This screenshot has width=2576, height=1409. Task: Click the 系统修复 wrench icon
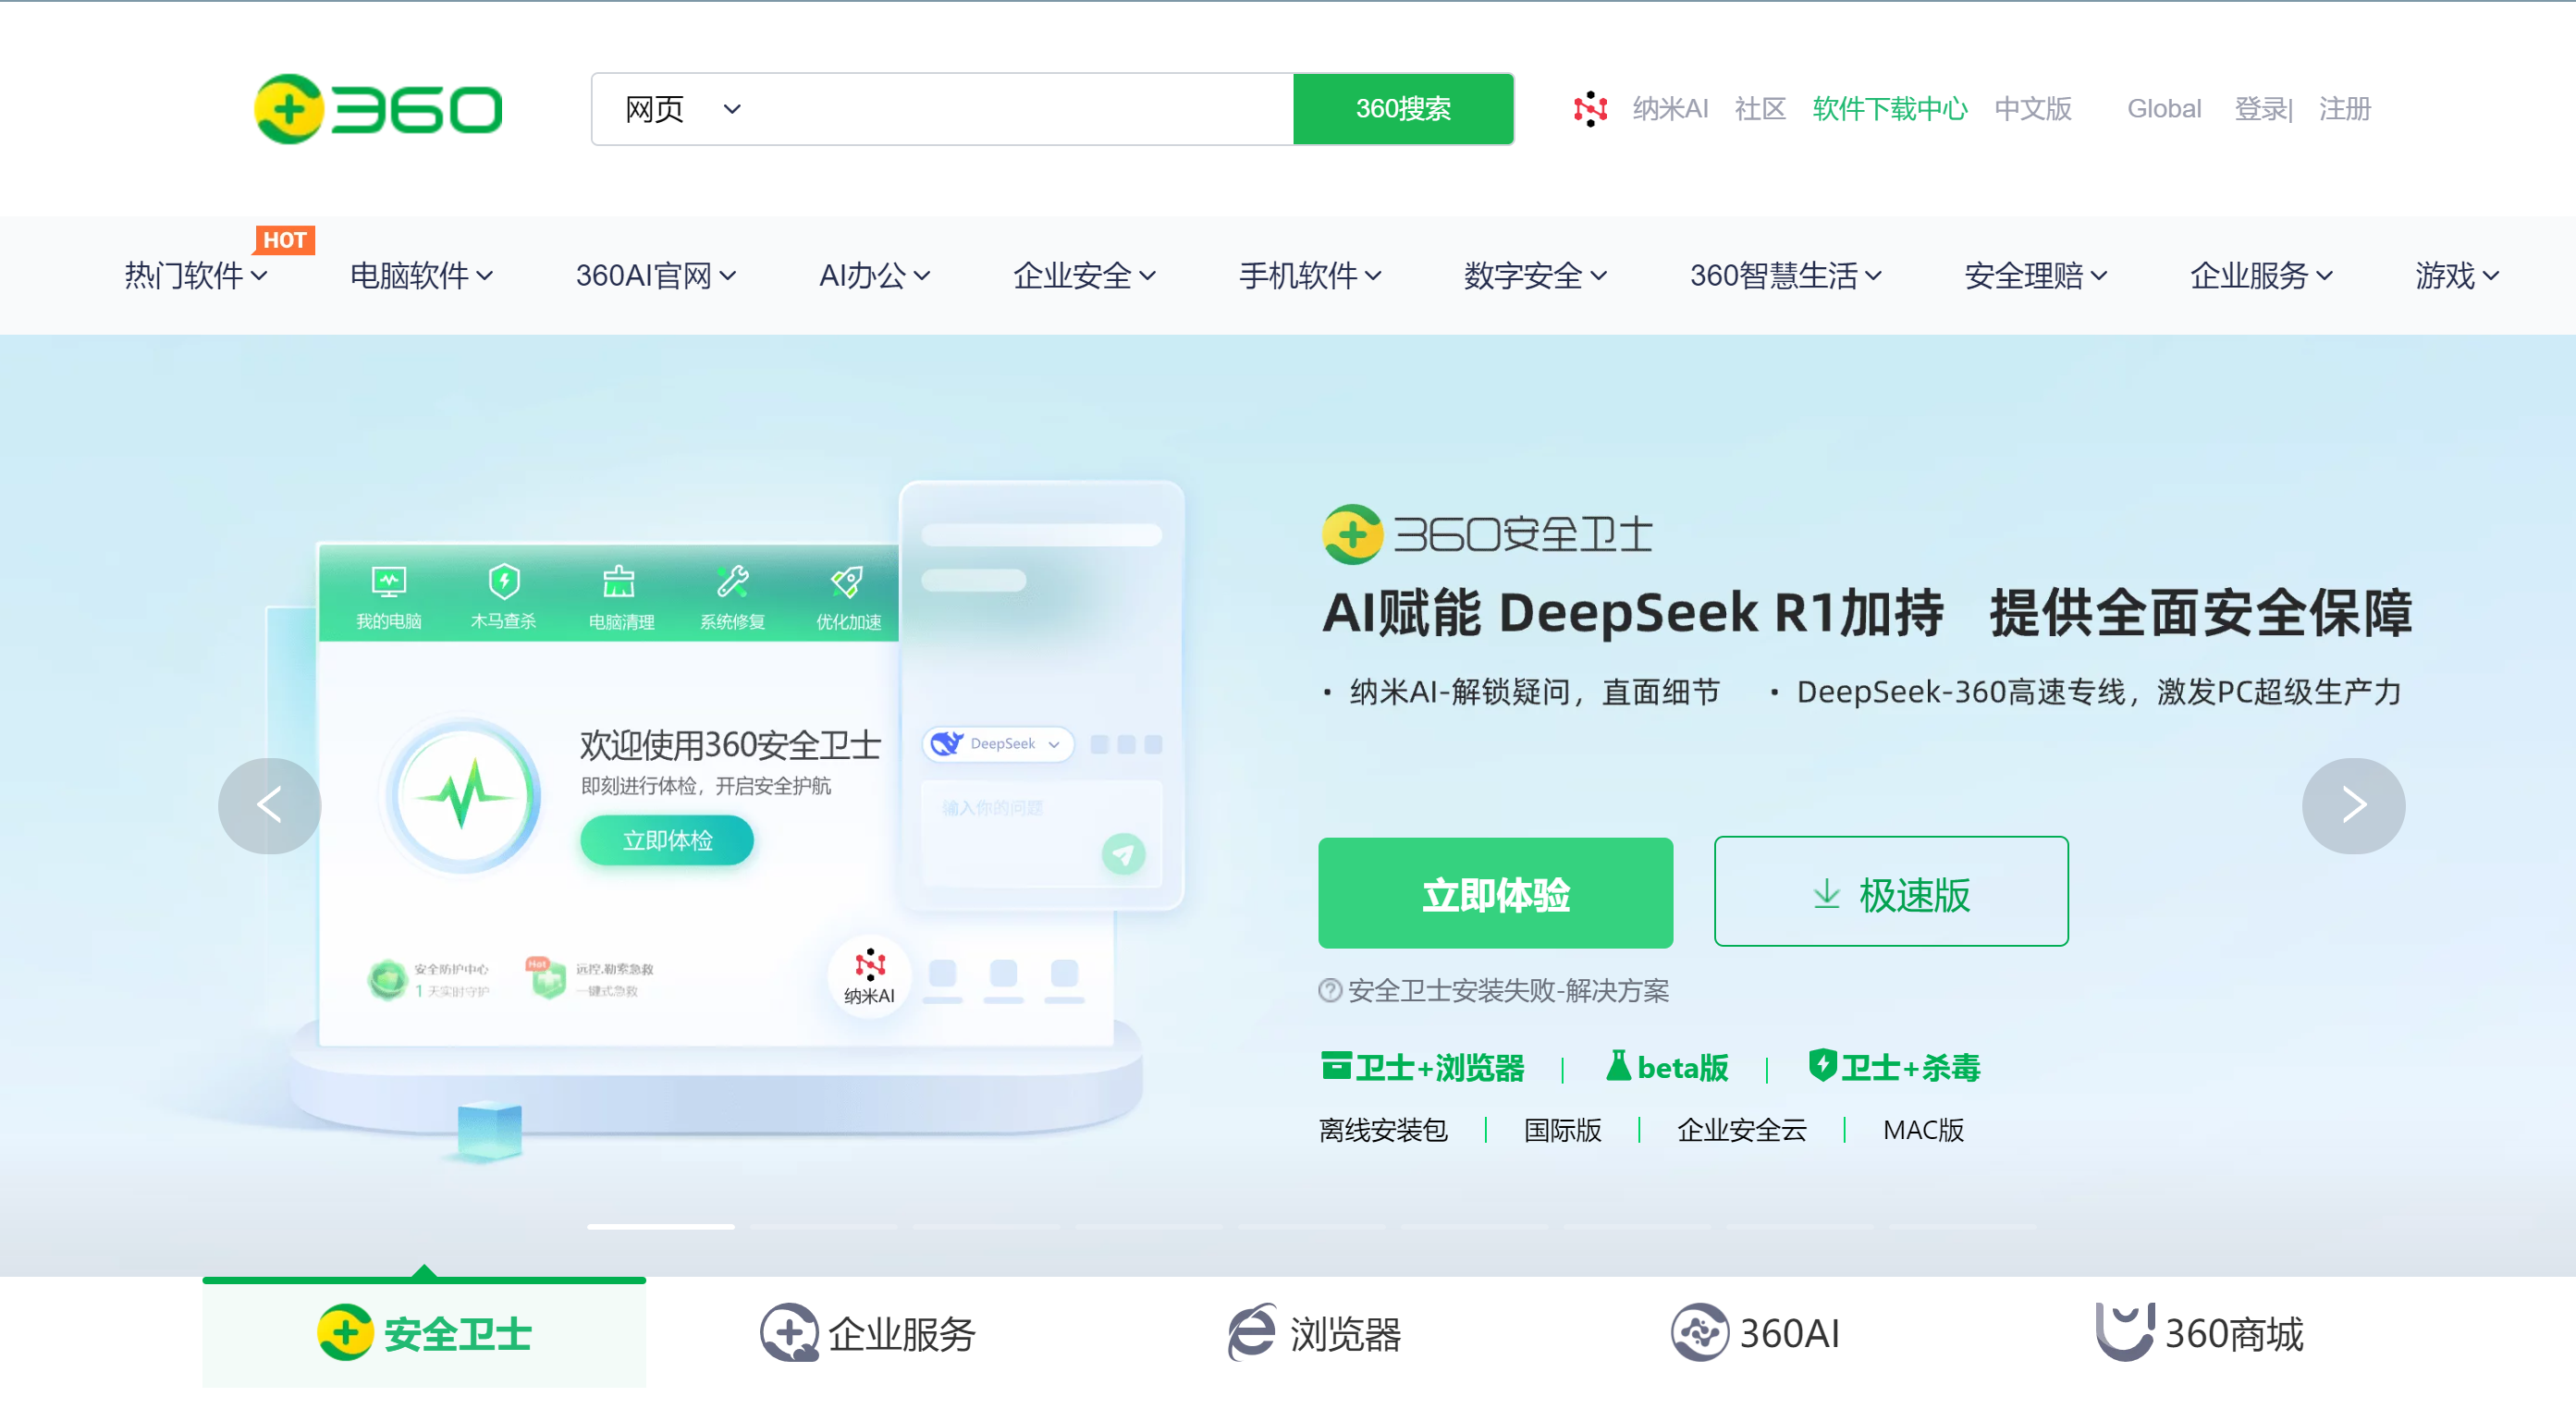[x=732, y=581]
